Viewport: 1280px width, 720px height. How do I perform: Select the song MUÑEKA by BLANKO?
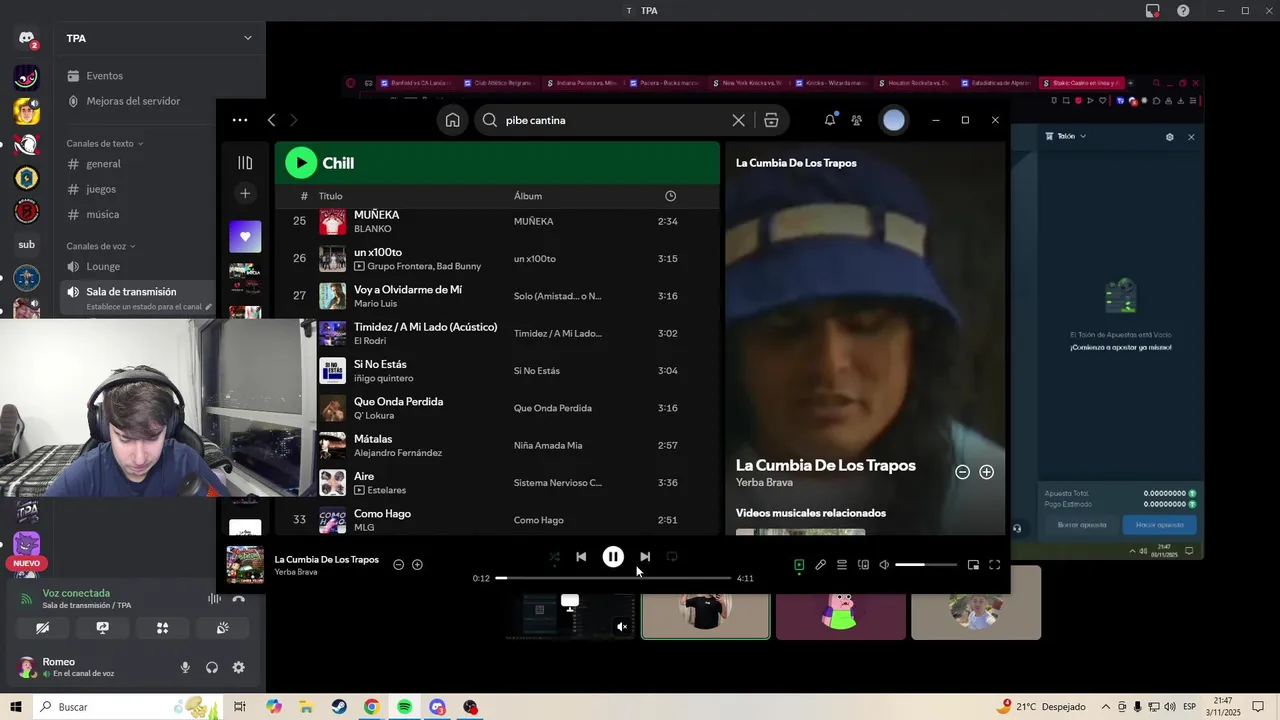pyautogui.click(x=497, y=221)
